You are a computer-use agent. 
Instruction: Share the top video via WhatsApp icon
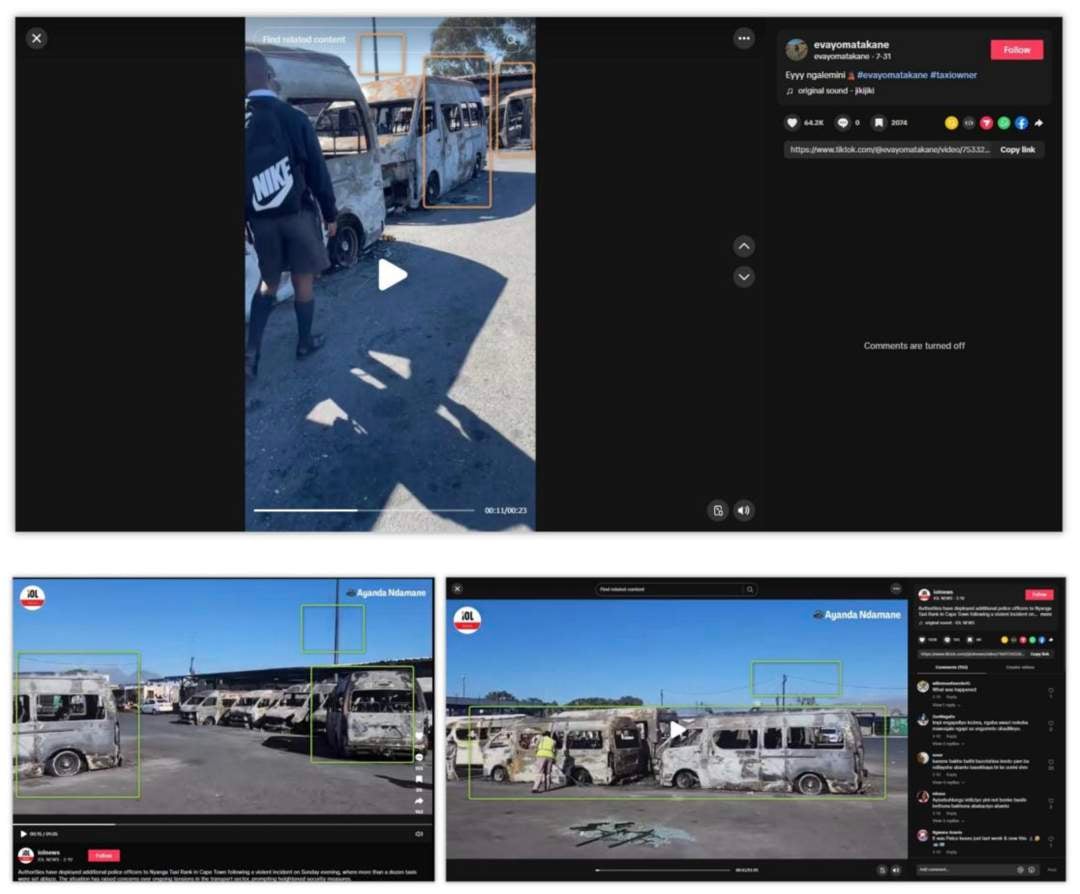coord(1004,123)
